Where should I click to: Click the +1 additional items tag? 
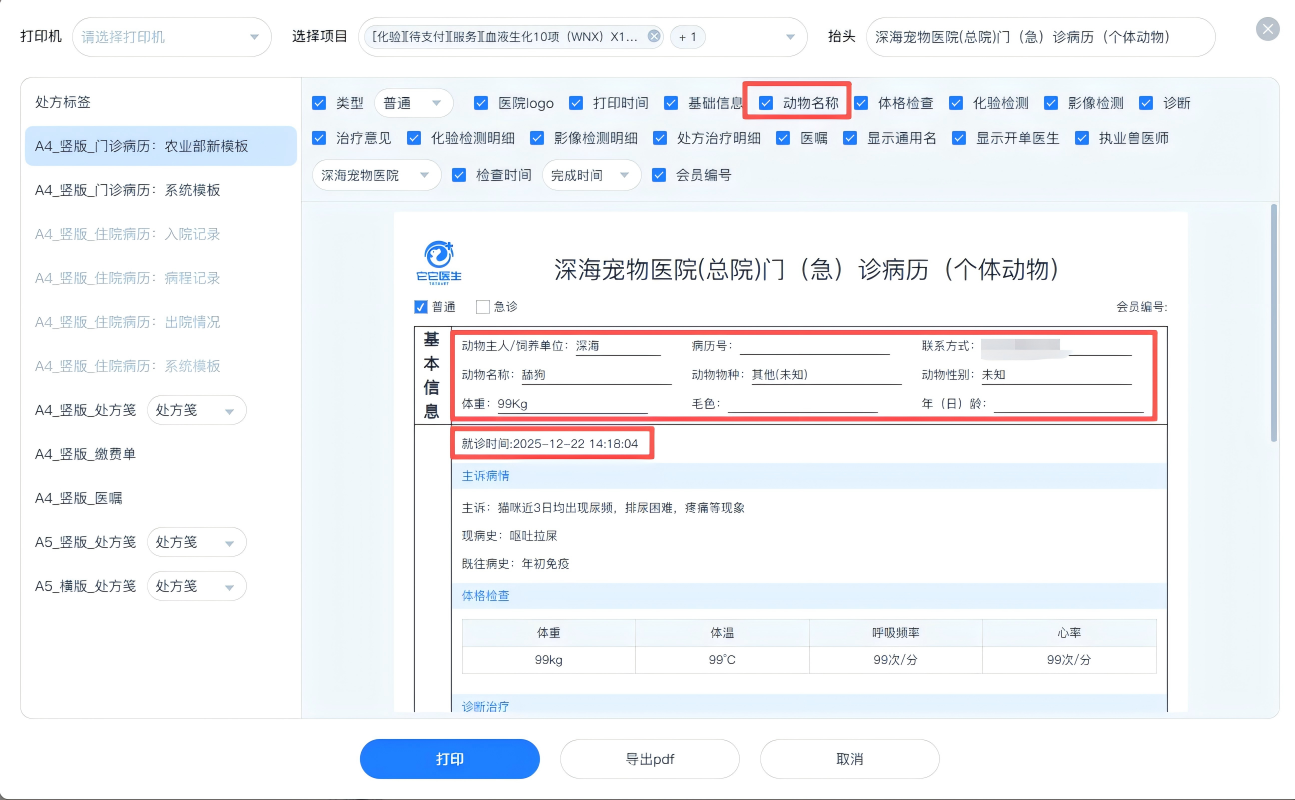click(688, 37)
